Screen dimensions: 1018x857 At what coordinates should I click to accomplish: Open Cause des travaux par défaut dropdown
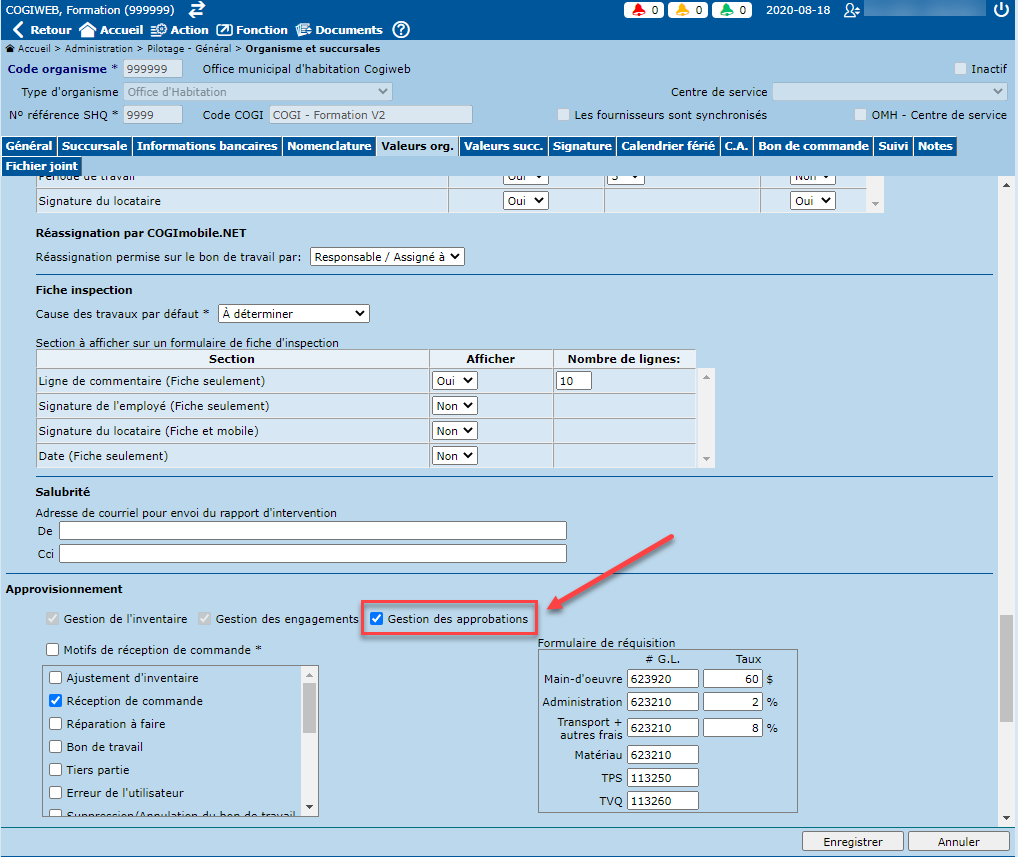pos(294,314)
